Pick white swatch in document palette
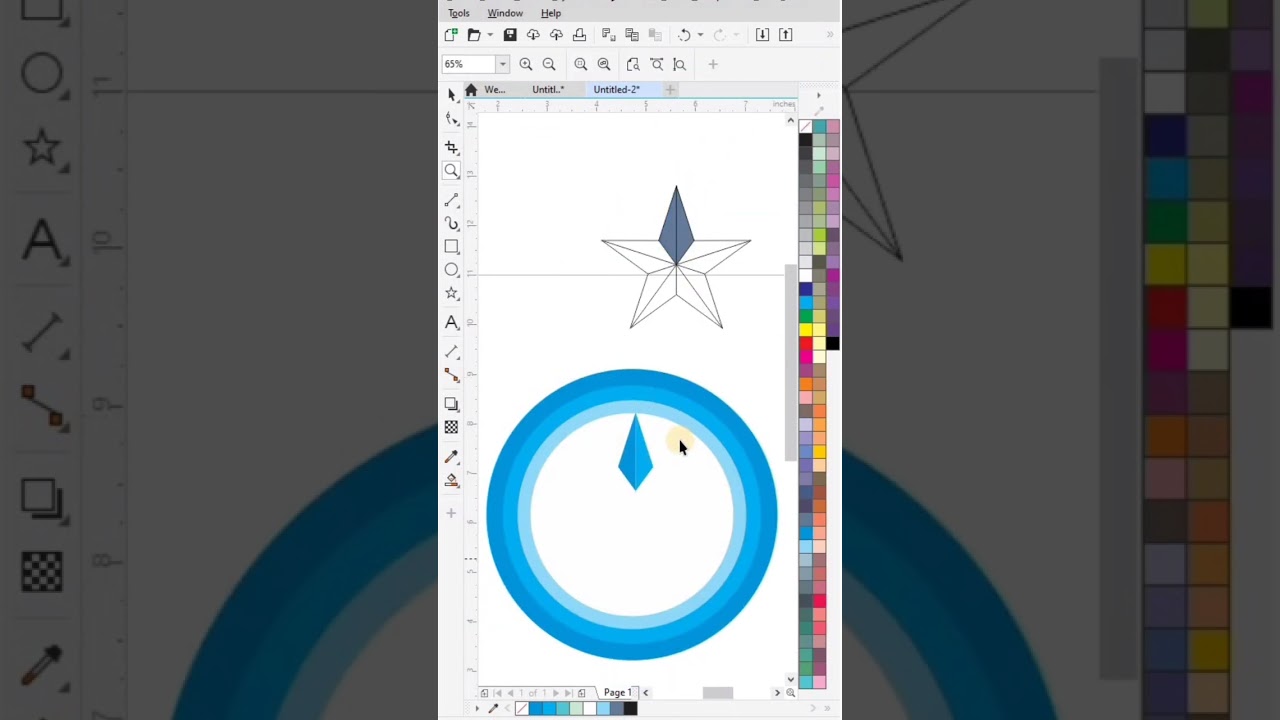1280x720 pixels. click(x=589, y=708)
